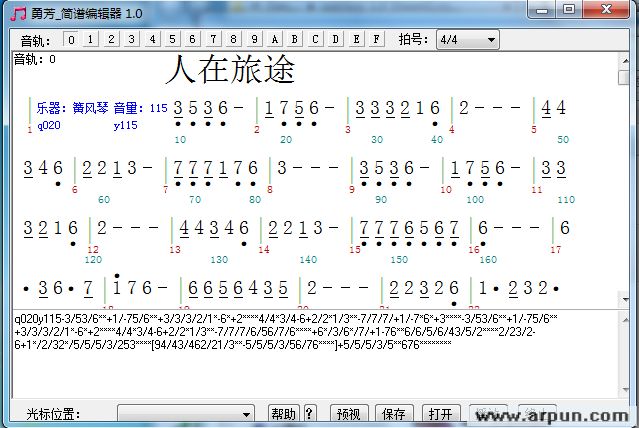
Task: Maximize the editor window
Action: coord(569,10)
